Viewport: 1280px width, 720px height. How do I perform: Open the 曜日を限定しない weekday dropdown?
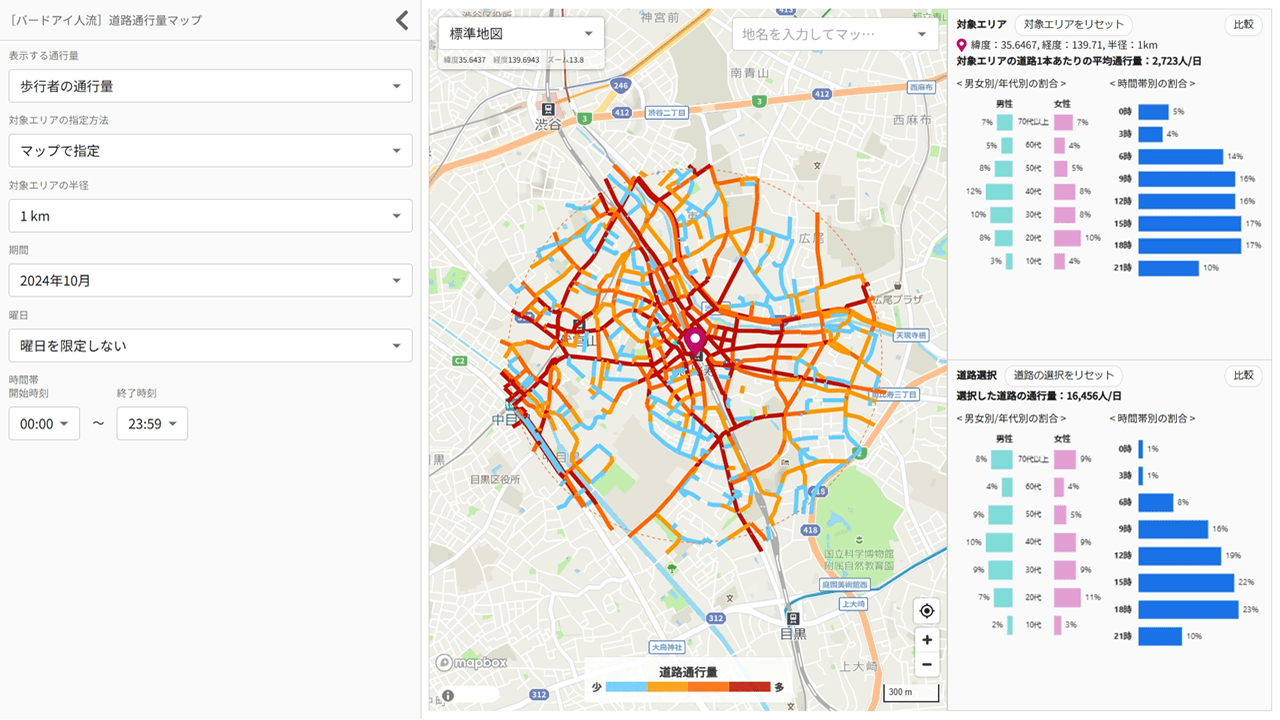[x=210, y=346]
